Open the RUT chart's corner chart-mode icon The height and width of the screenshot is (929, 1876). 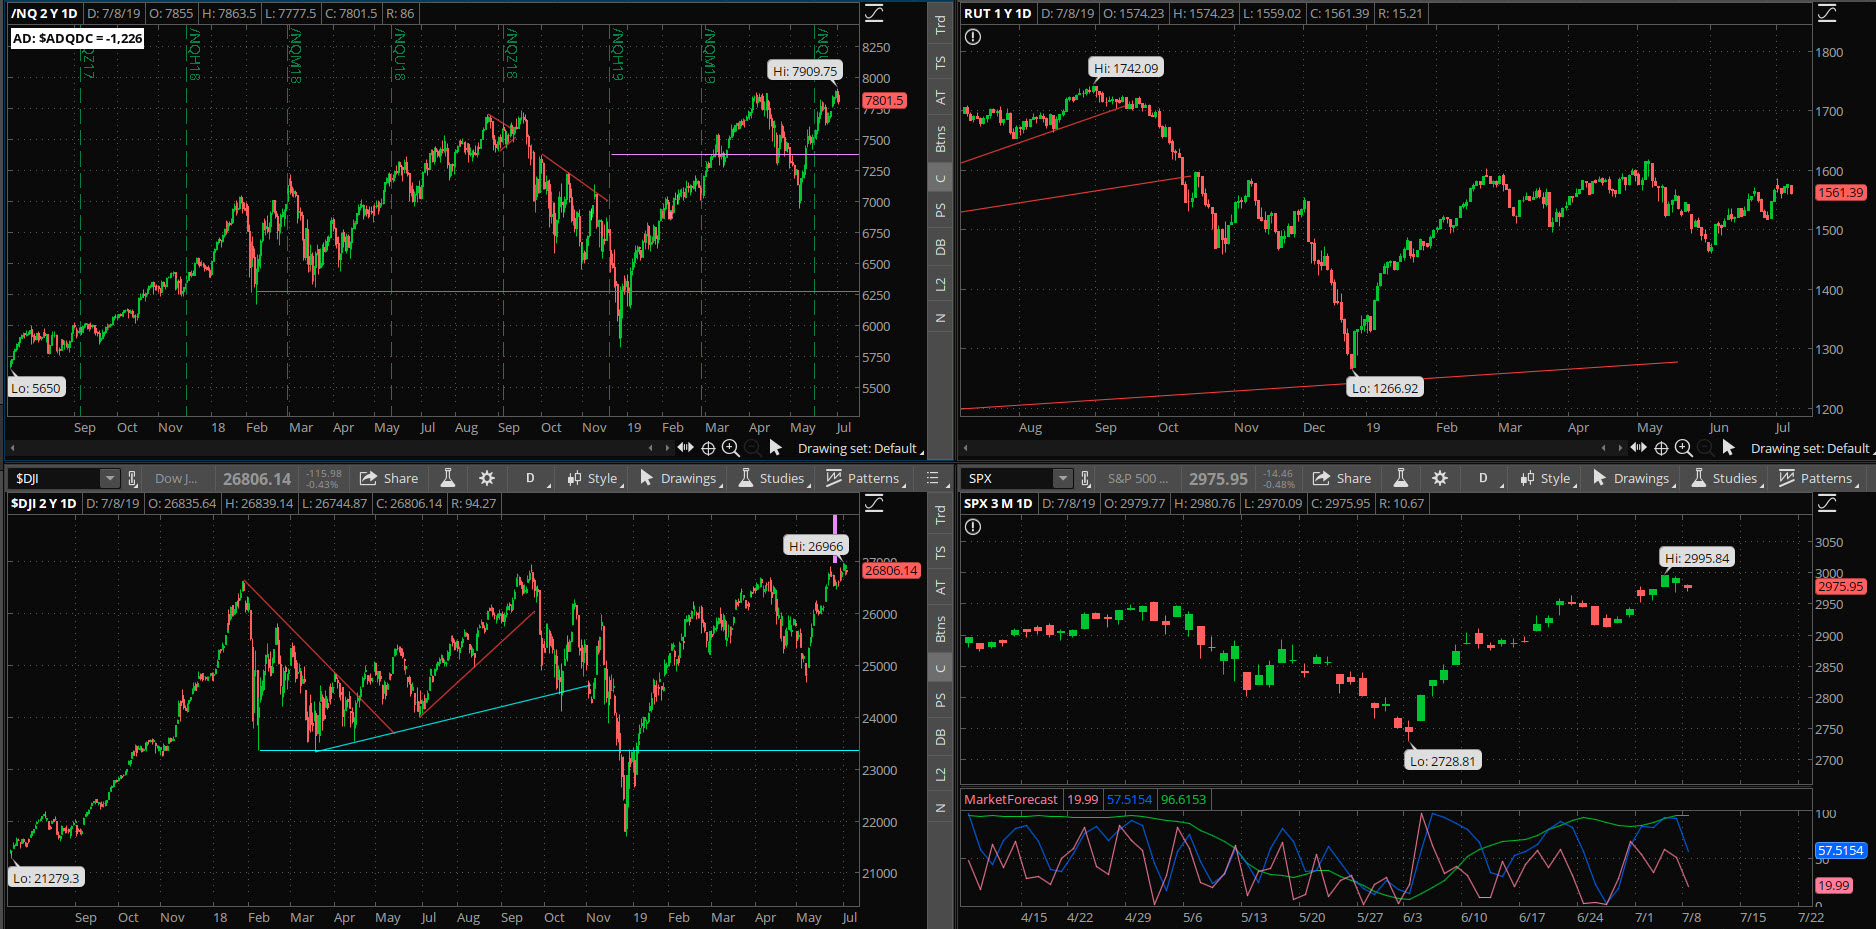point(1827,13)
